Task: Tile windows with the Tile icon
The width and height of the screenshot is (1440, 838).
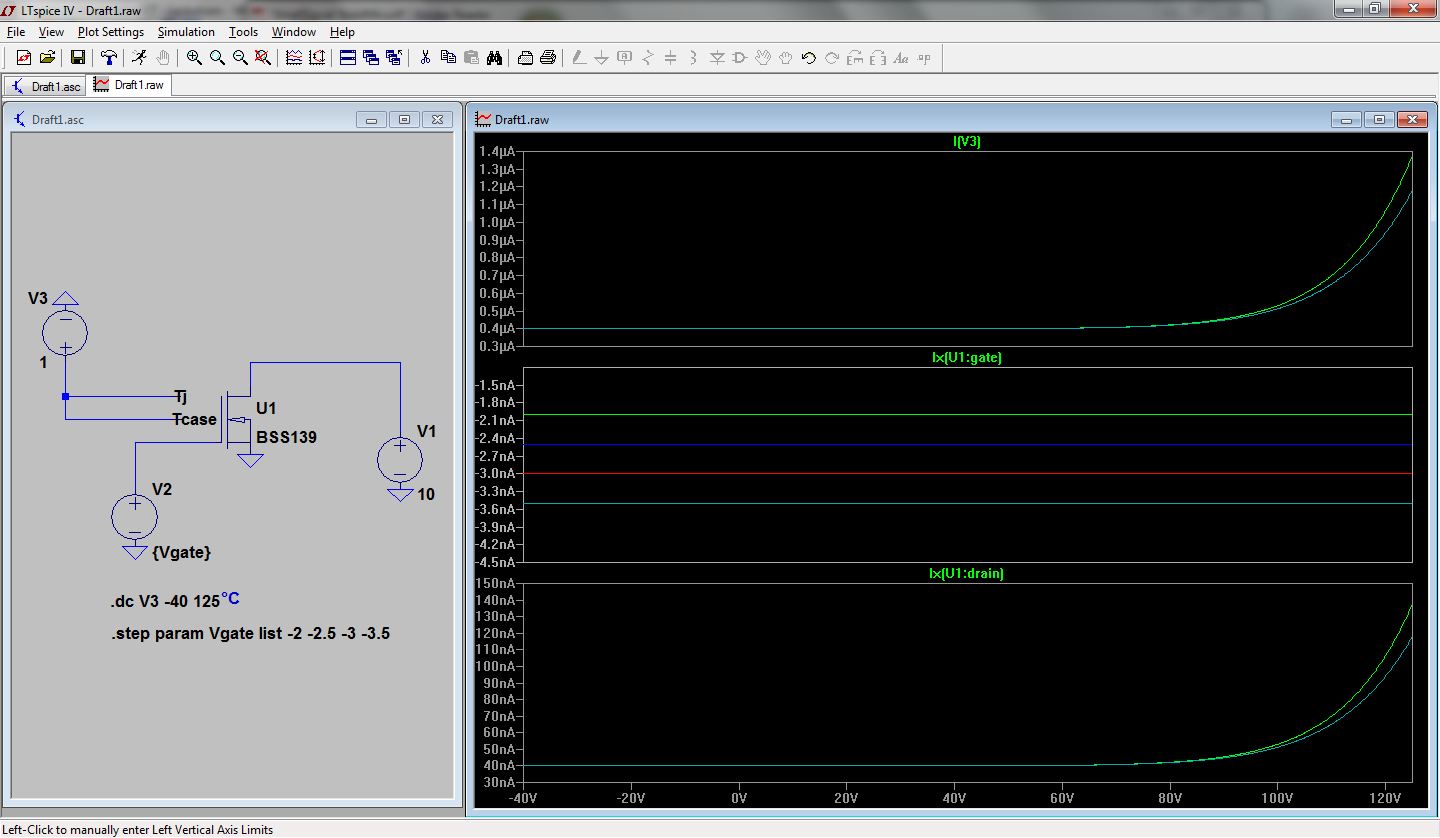Action: point(348,58)
